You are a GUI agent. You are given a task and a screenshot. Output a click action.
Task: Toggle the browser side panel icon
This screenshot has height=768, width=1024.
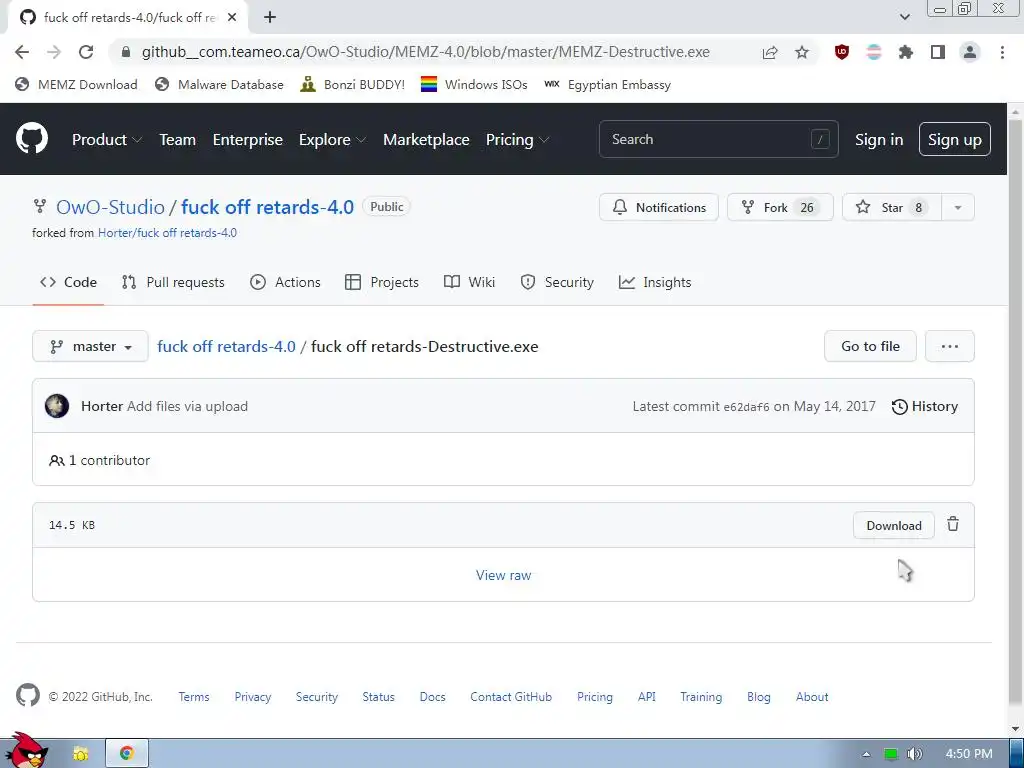(x=938, y=52)
